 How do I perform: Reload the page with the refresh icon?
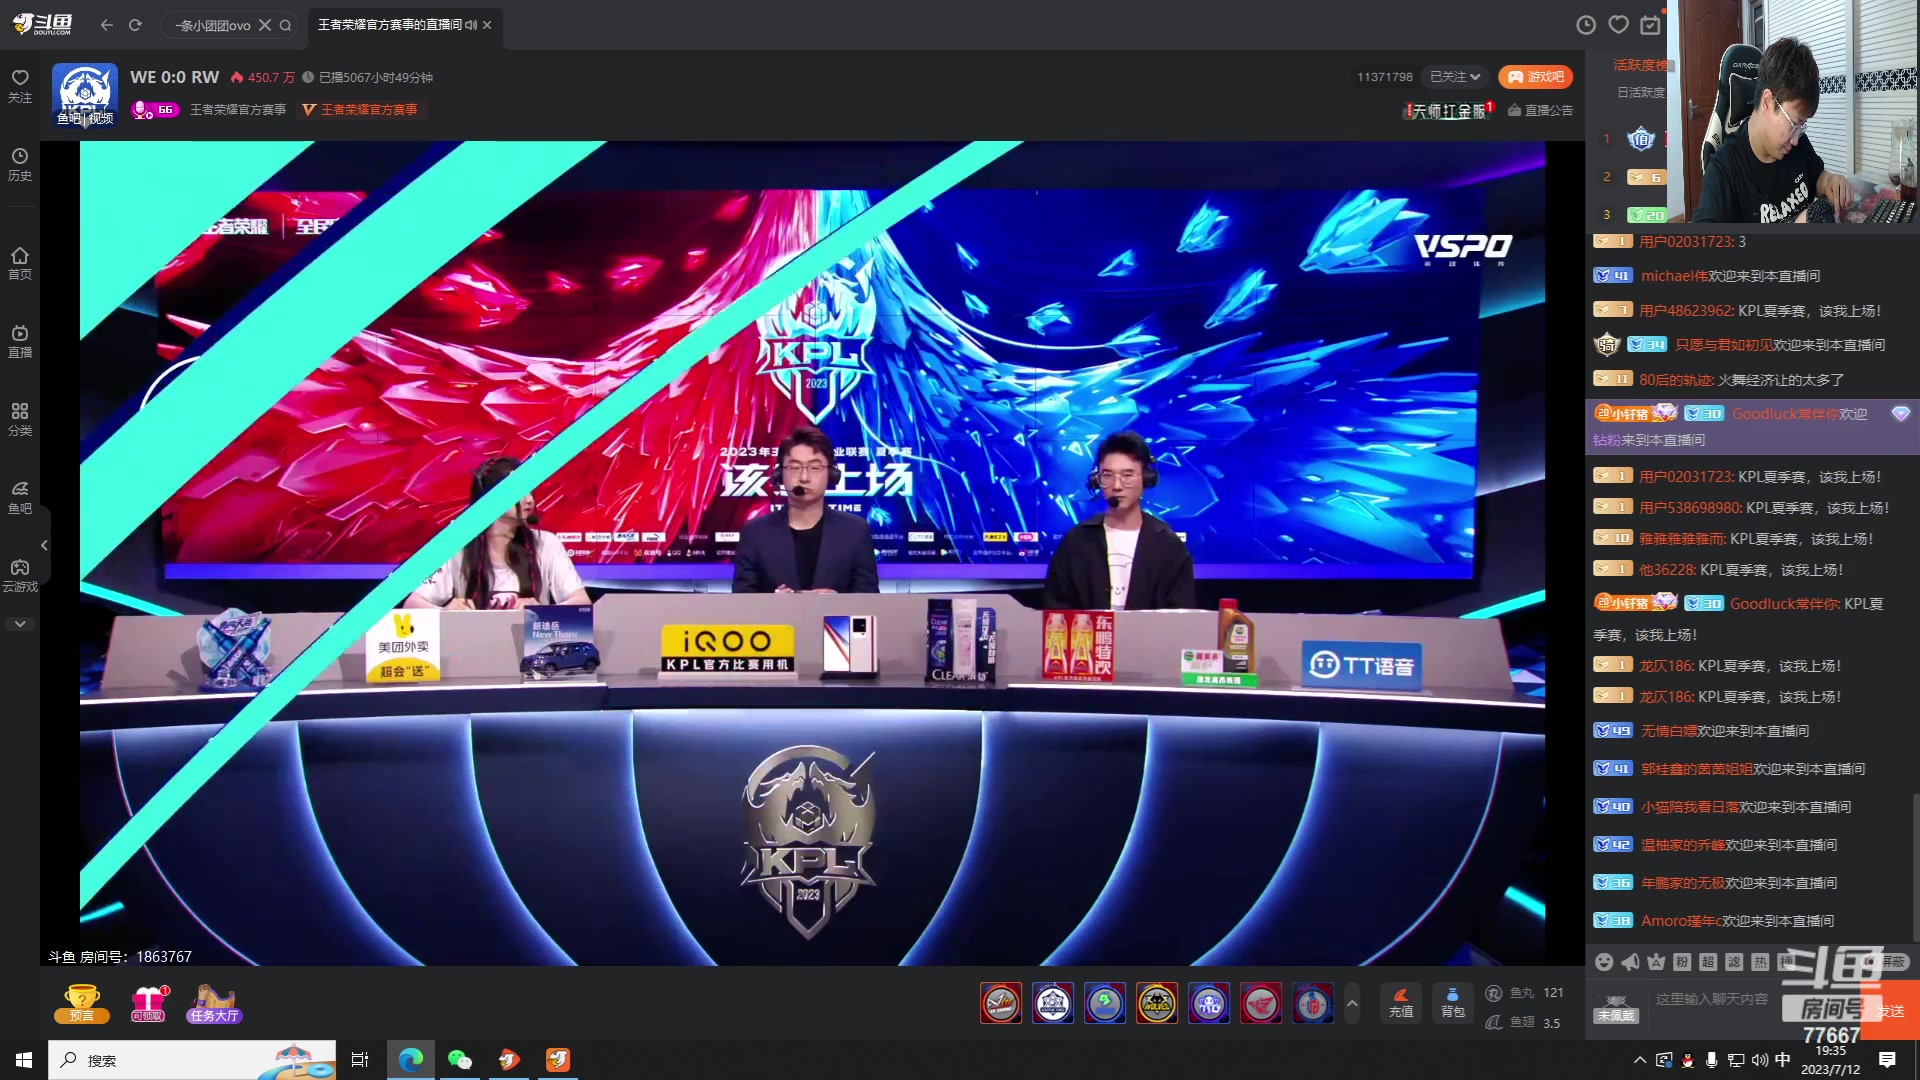(x=135, y=25)
